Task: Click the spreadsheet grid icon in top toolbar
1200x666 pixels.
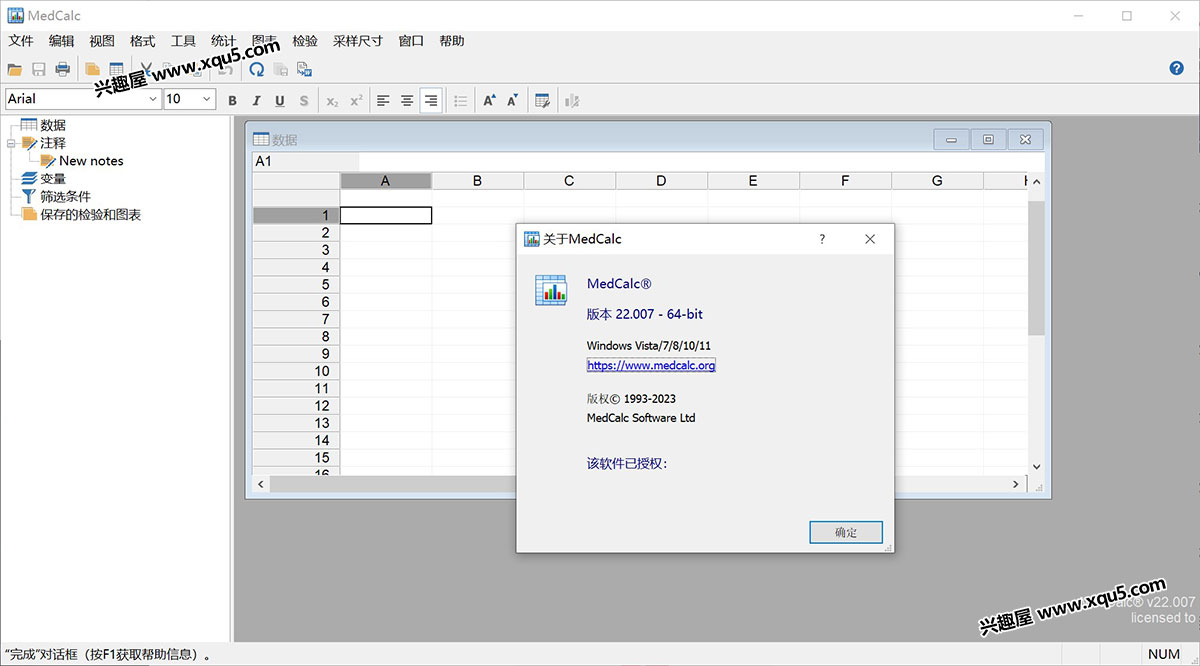Action: point(116,69)
